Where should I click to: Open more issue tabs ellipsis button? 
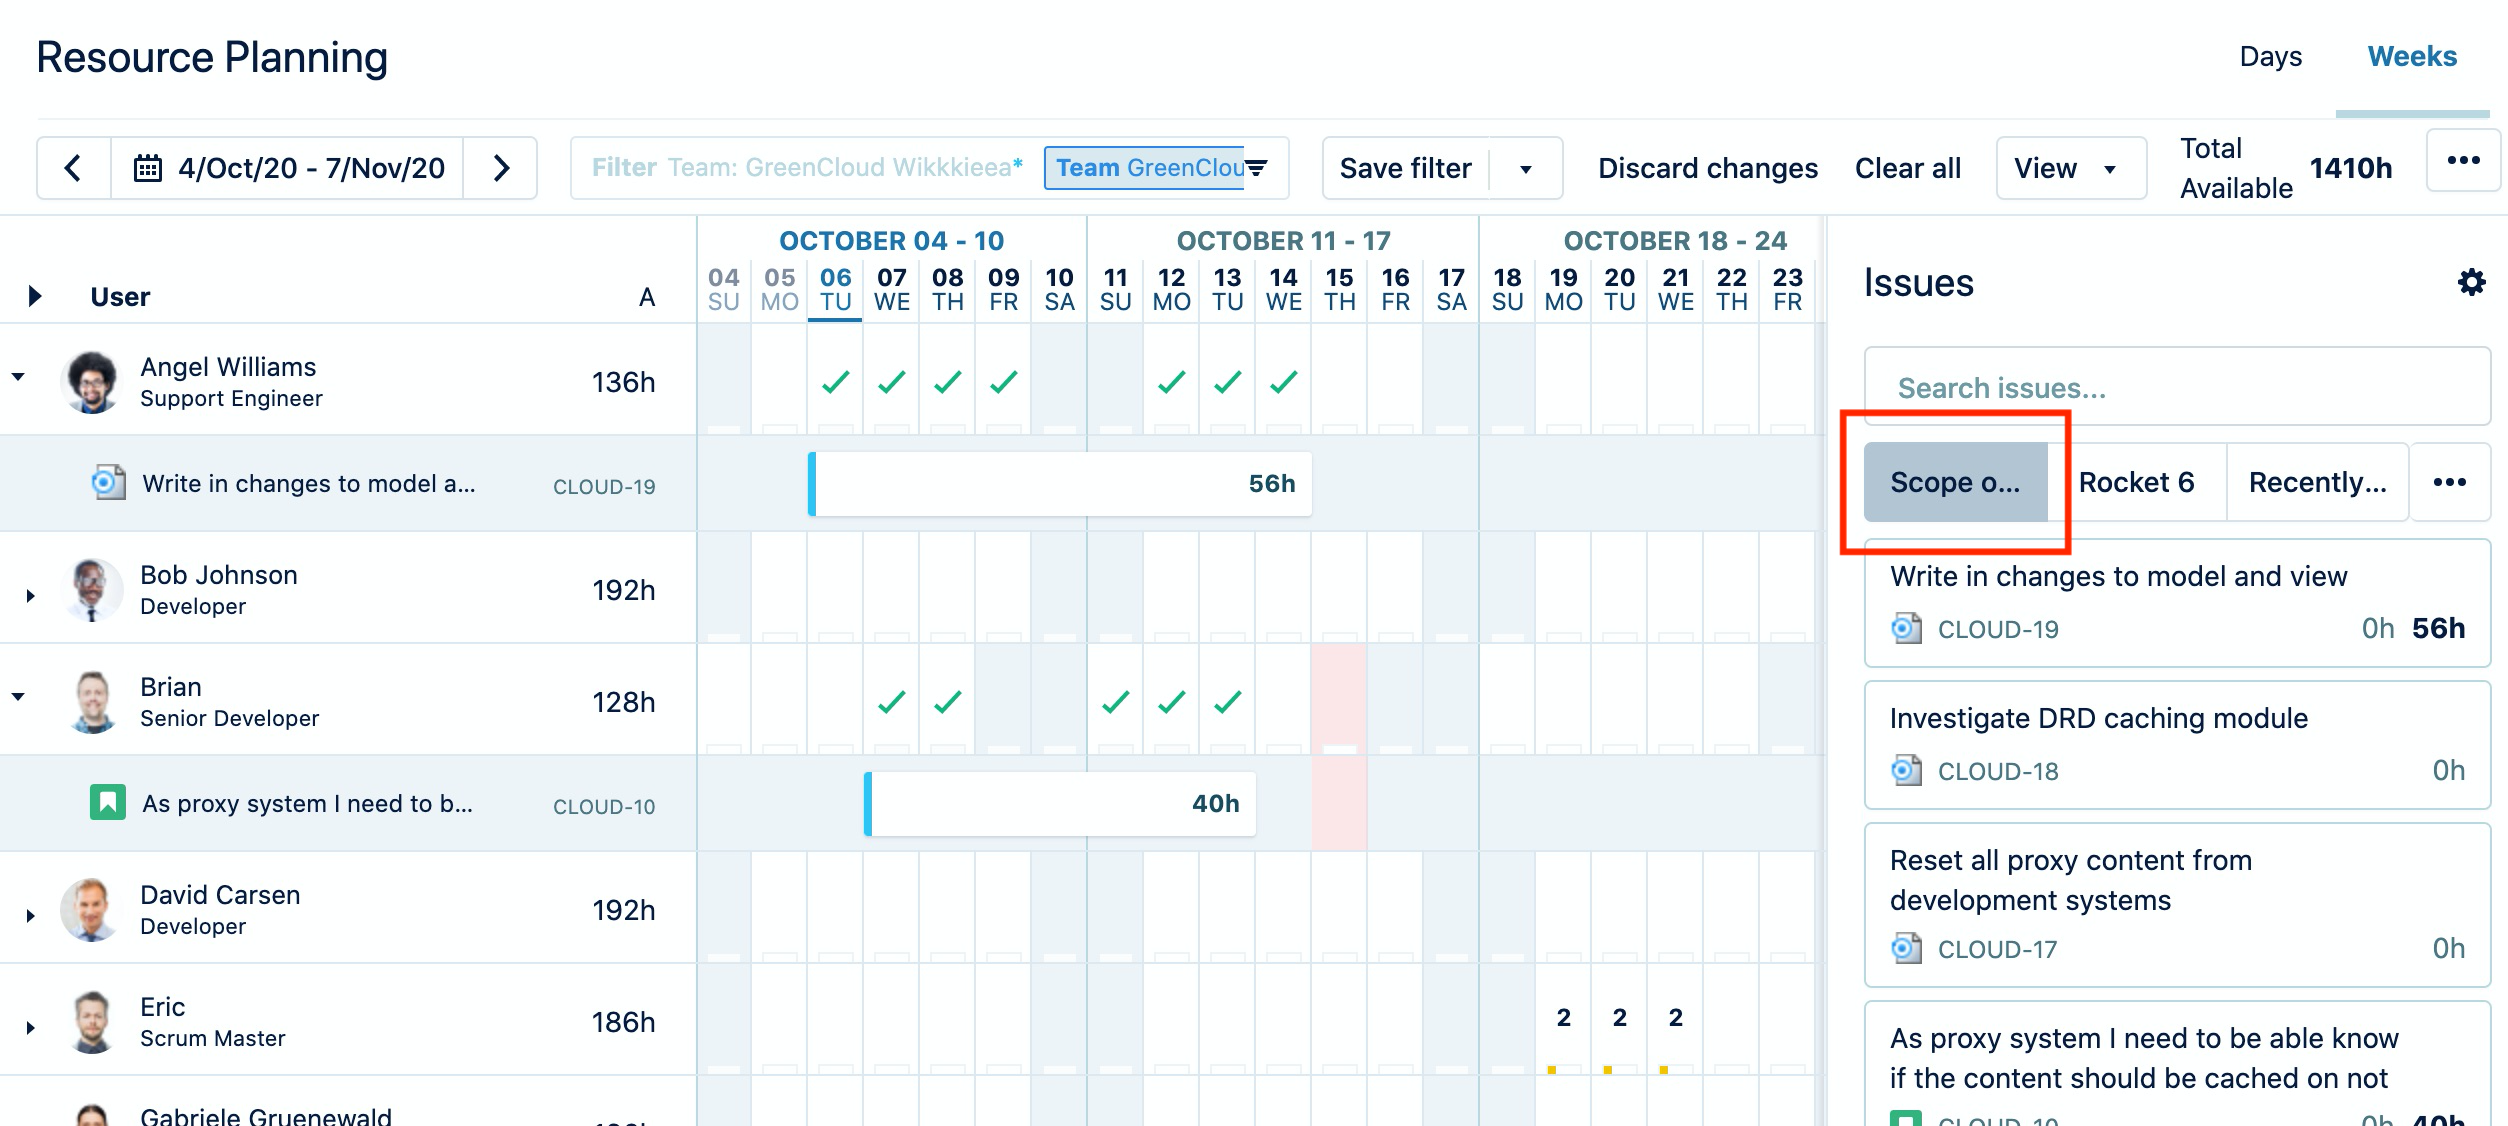click(x=2449, y=483)
